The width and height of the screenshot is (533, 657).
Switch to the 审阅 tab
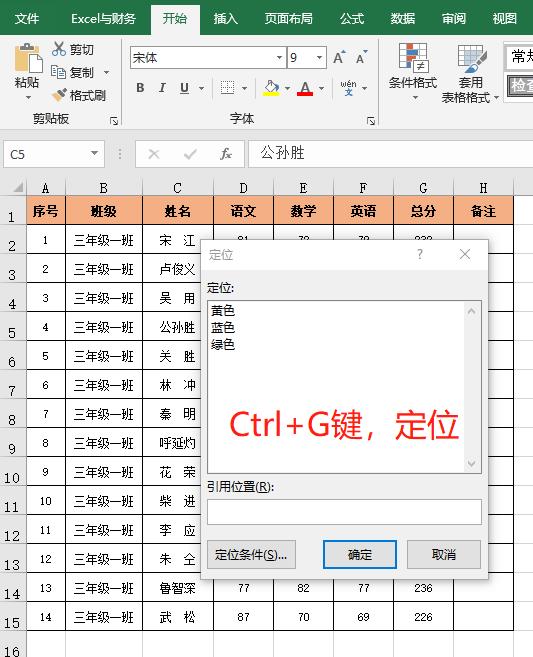[x=454, y=18]
